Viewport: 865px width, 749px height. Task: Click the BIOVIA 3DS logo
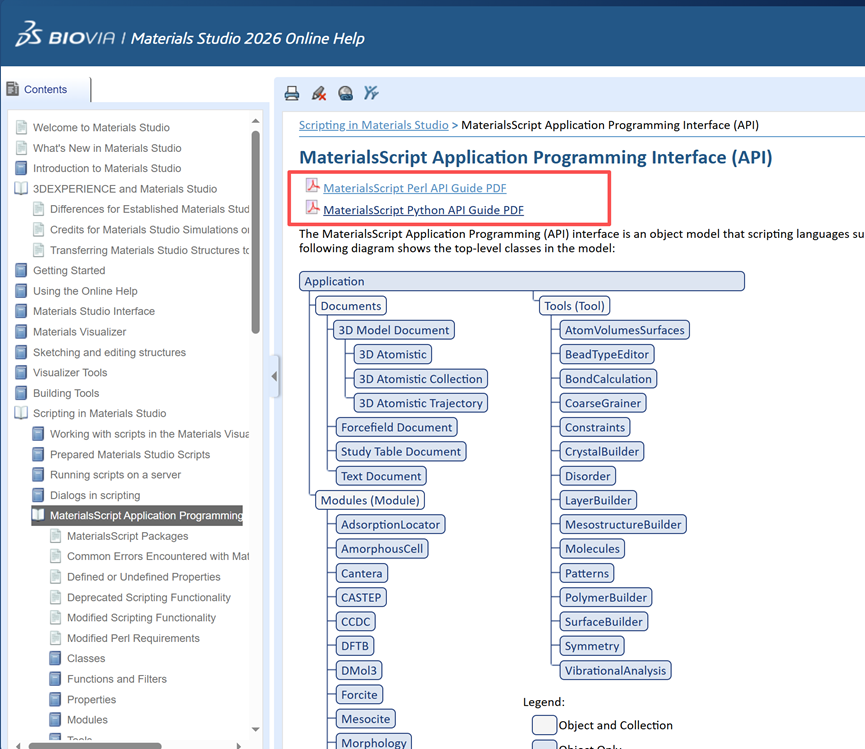tap(28, 34)
